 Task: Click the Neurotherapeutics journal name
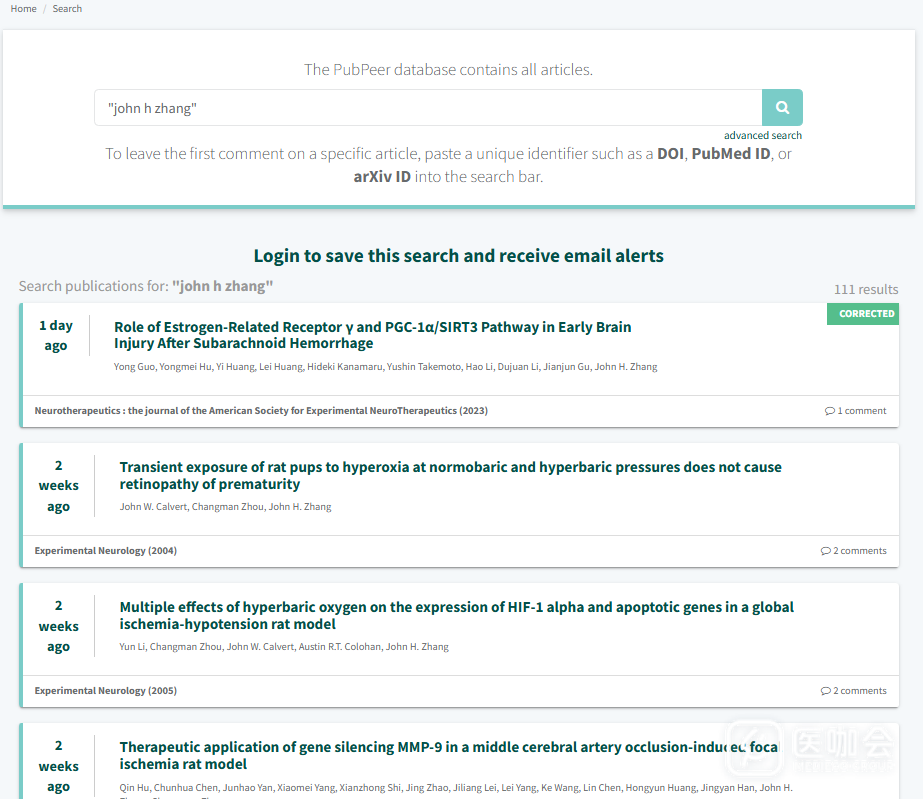(x=261, y=411)
